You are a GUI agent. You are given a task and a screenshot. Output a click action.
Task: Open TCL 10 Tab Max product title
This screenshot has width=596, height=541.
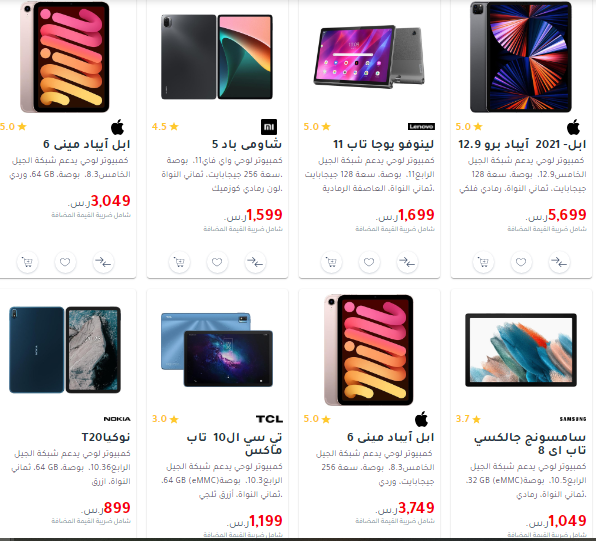pyautogui.click(x=235, y=444)
